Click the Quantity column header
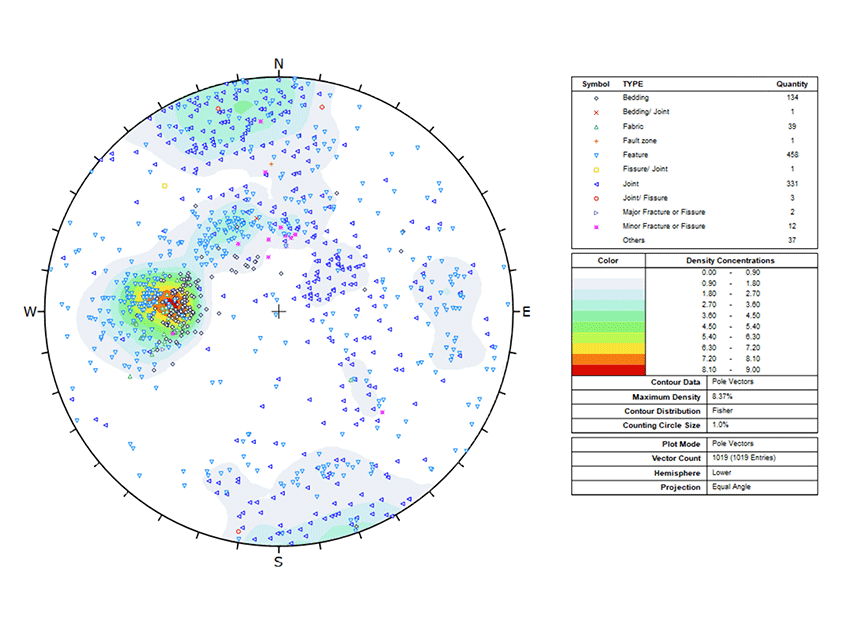Screen dimensions: 848x630 tap(792, 84)
